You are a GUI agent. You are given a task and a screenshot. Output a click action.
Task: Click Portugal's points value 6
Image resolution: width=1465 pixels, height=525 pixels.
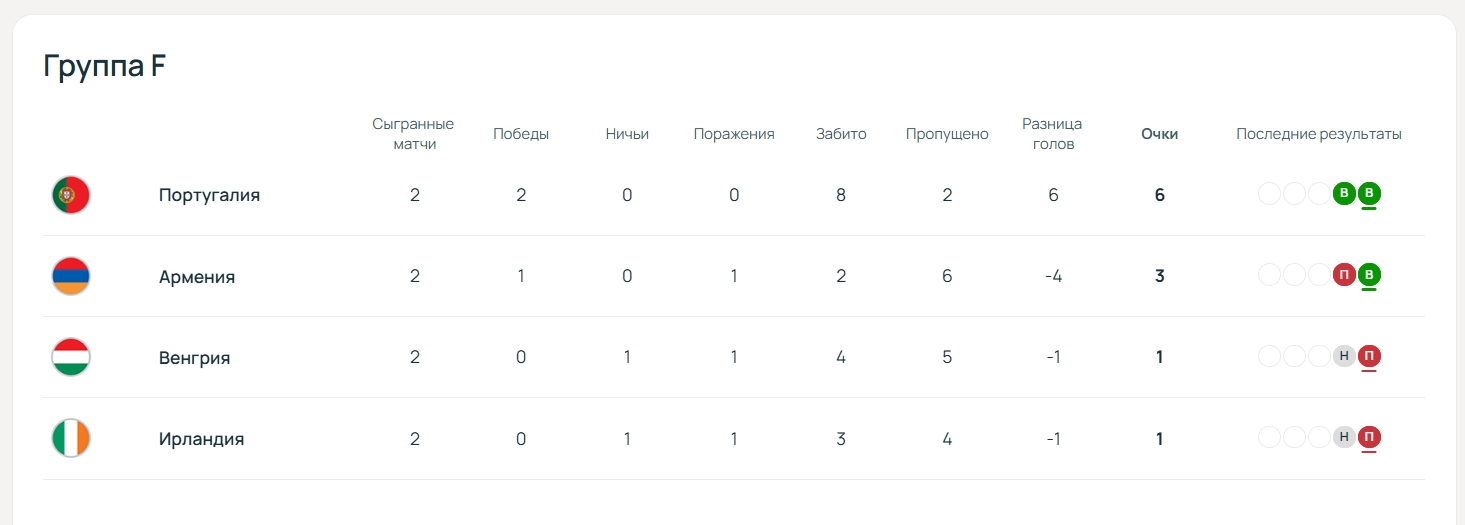pos(1160,195)
